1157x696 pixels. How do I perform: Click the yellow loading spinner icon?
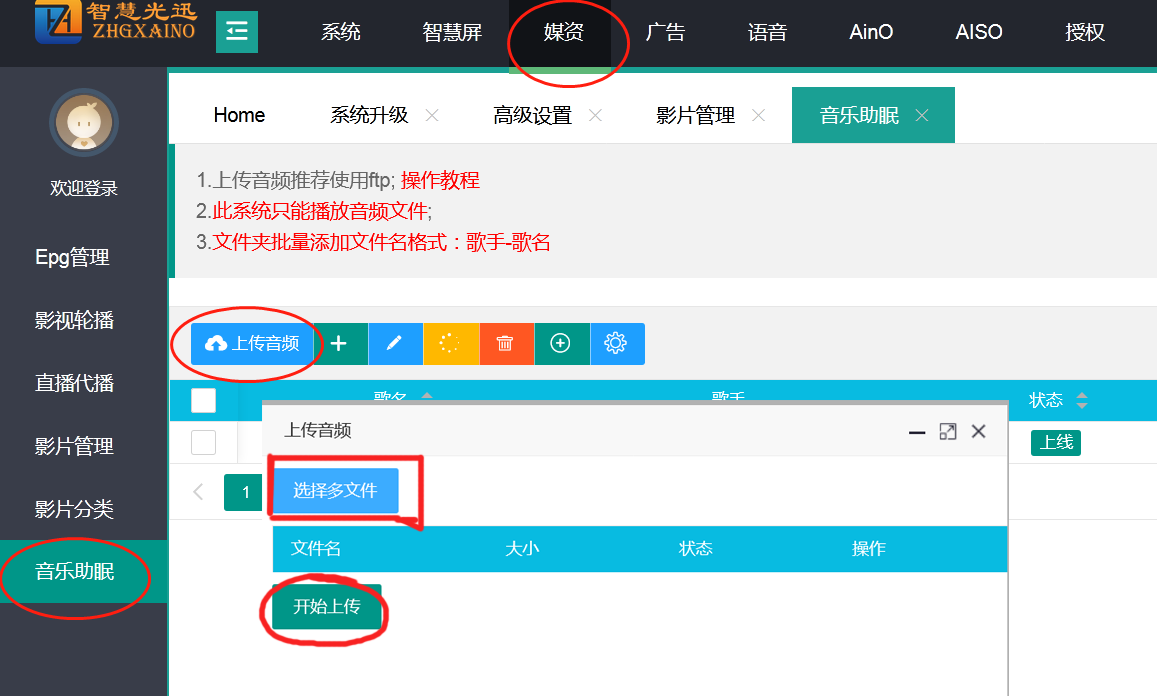(450, 344)
